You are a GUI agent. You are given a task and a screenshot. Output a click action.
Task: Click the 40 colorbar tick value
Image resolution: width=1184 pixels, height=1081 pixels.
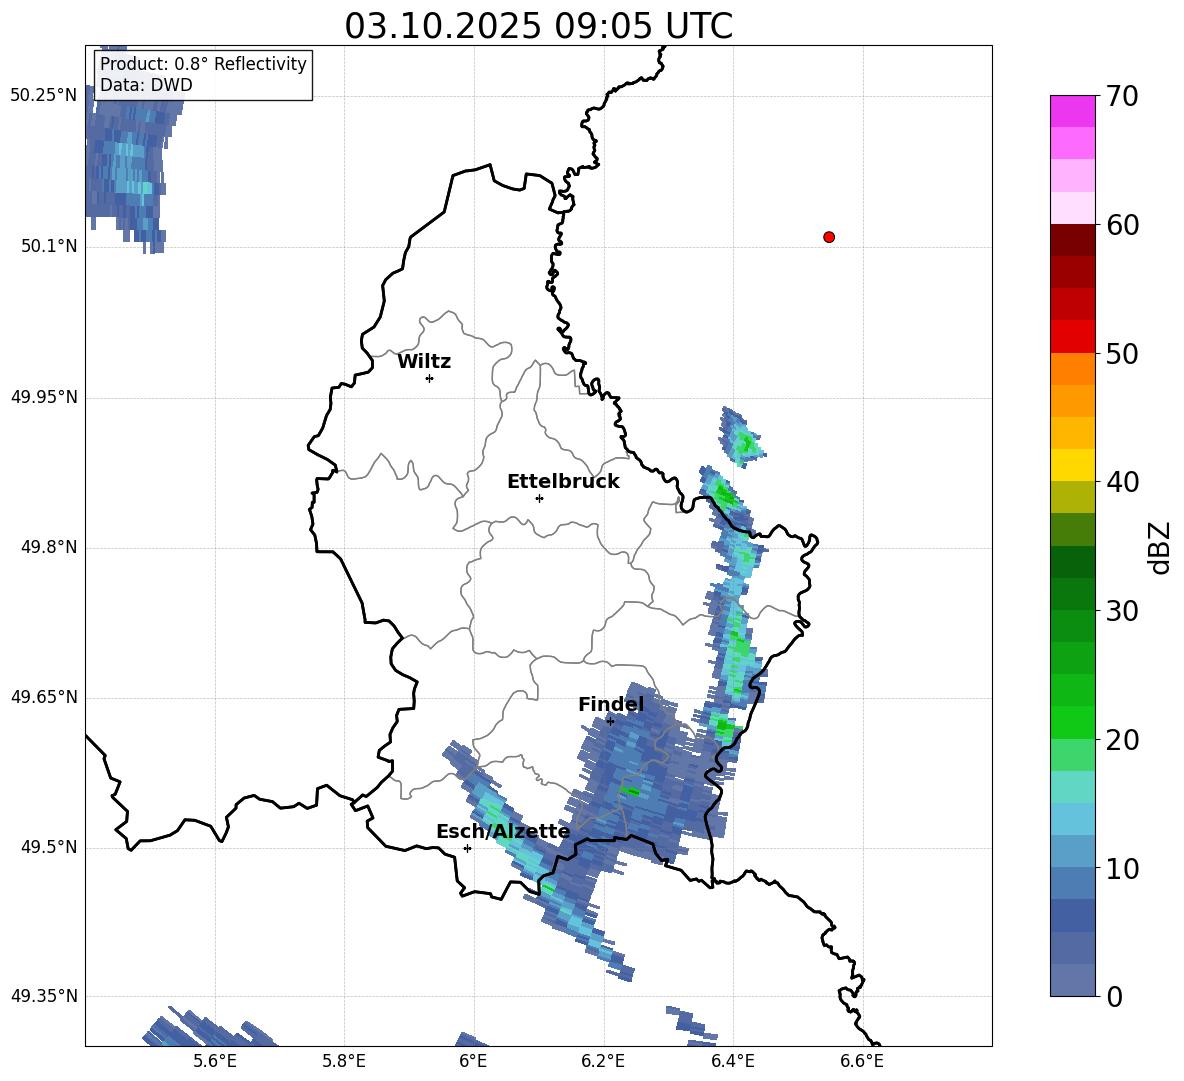click(x=1122, y=482)
